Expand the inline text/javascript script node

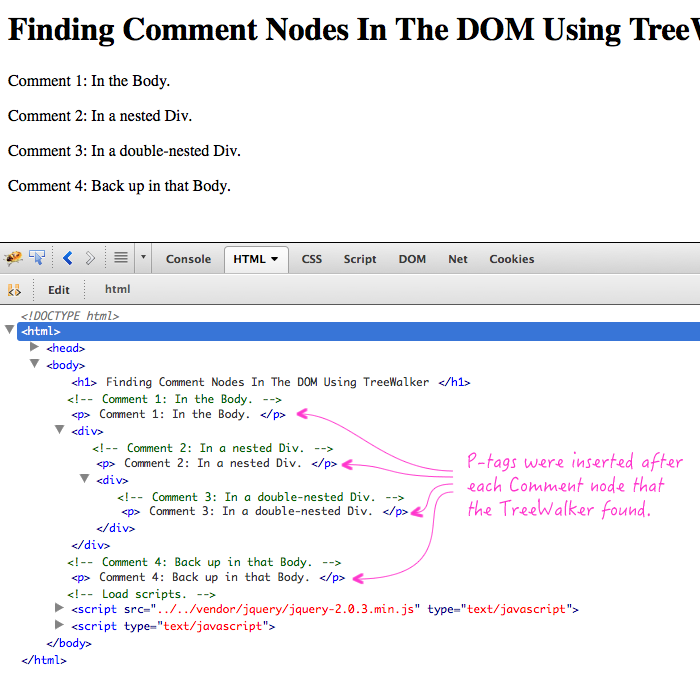pyautogui.click(x=59, y=624)
